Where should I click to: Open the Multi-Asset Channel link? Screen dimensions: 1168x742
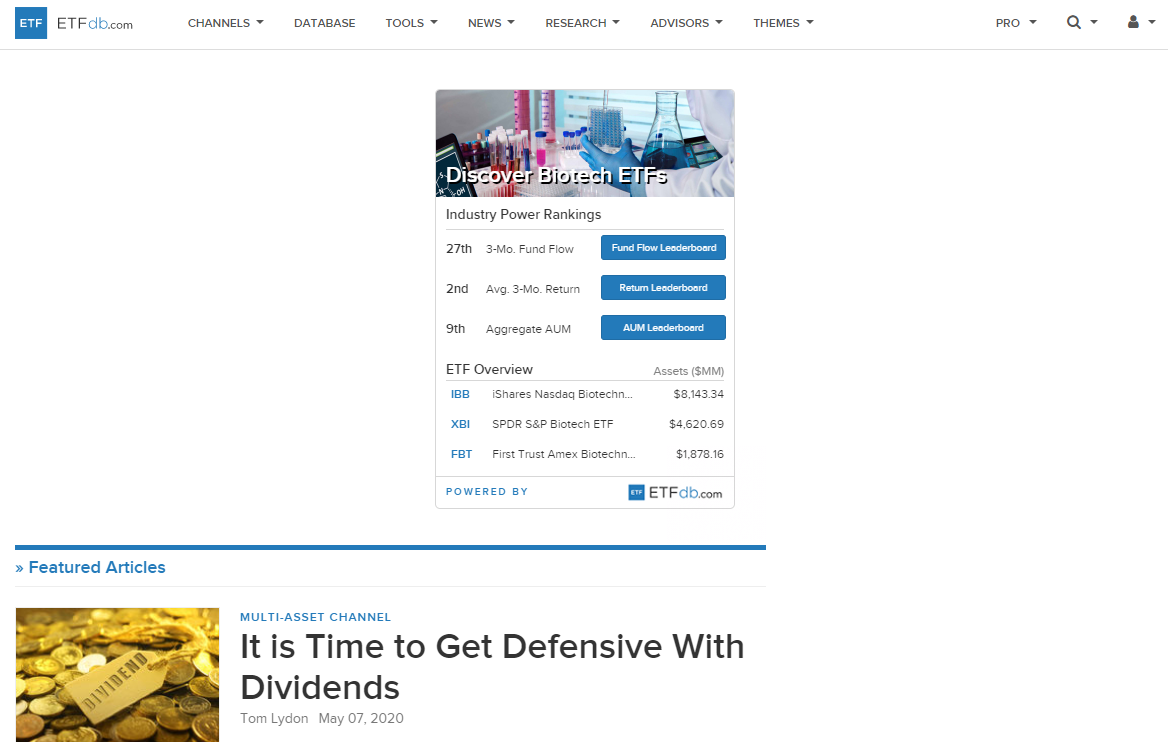(315, 617)
